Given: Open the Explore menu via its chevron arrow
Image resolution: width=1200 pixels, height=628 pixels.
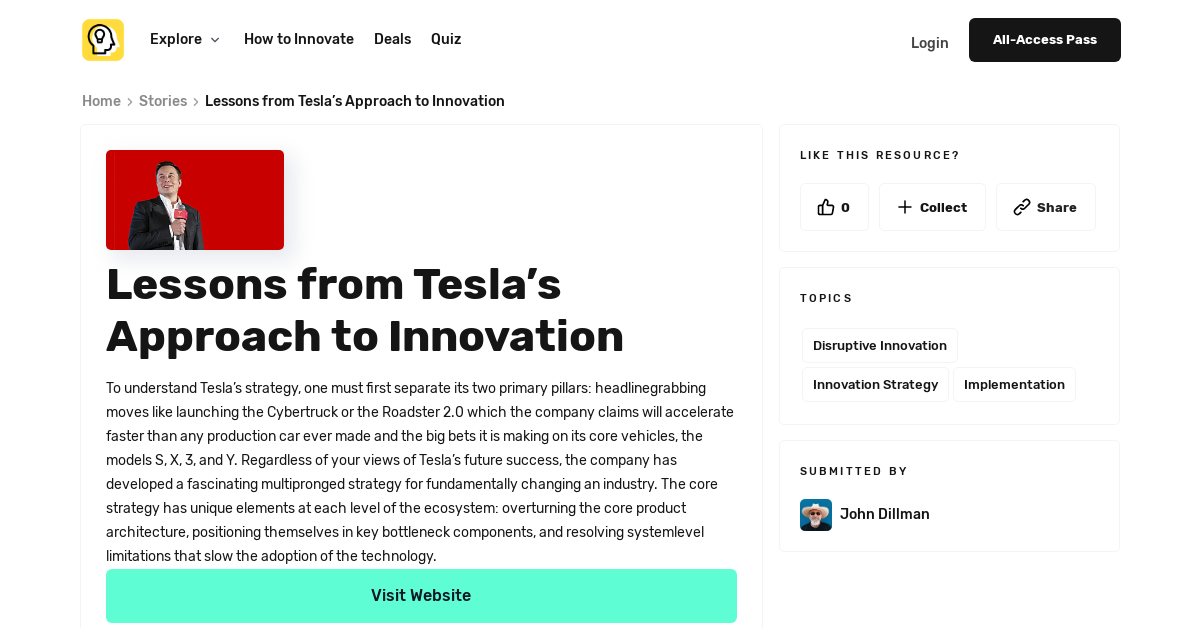Looking at the screenshot, I should tap(213, 40).
